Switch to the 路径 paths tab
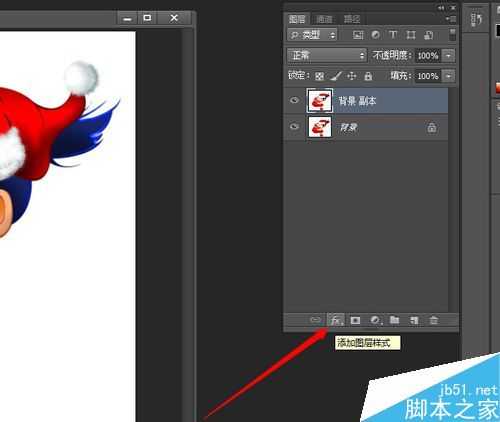Screen dimensions: 500x422 point(352,19)
